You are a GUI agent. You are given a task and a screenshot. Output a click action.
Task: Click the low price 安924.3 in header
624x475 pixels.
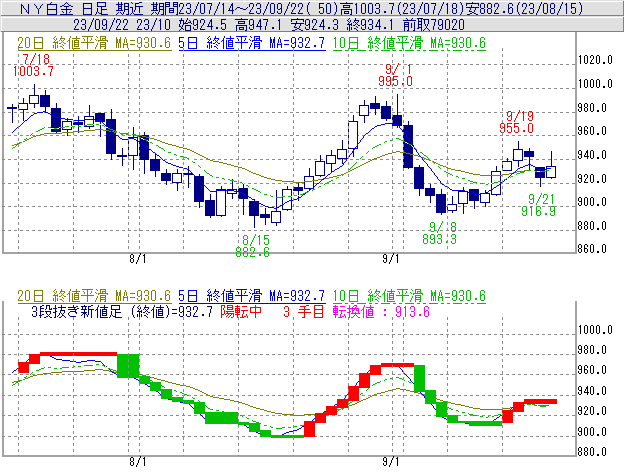point(314,25)
